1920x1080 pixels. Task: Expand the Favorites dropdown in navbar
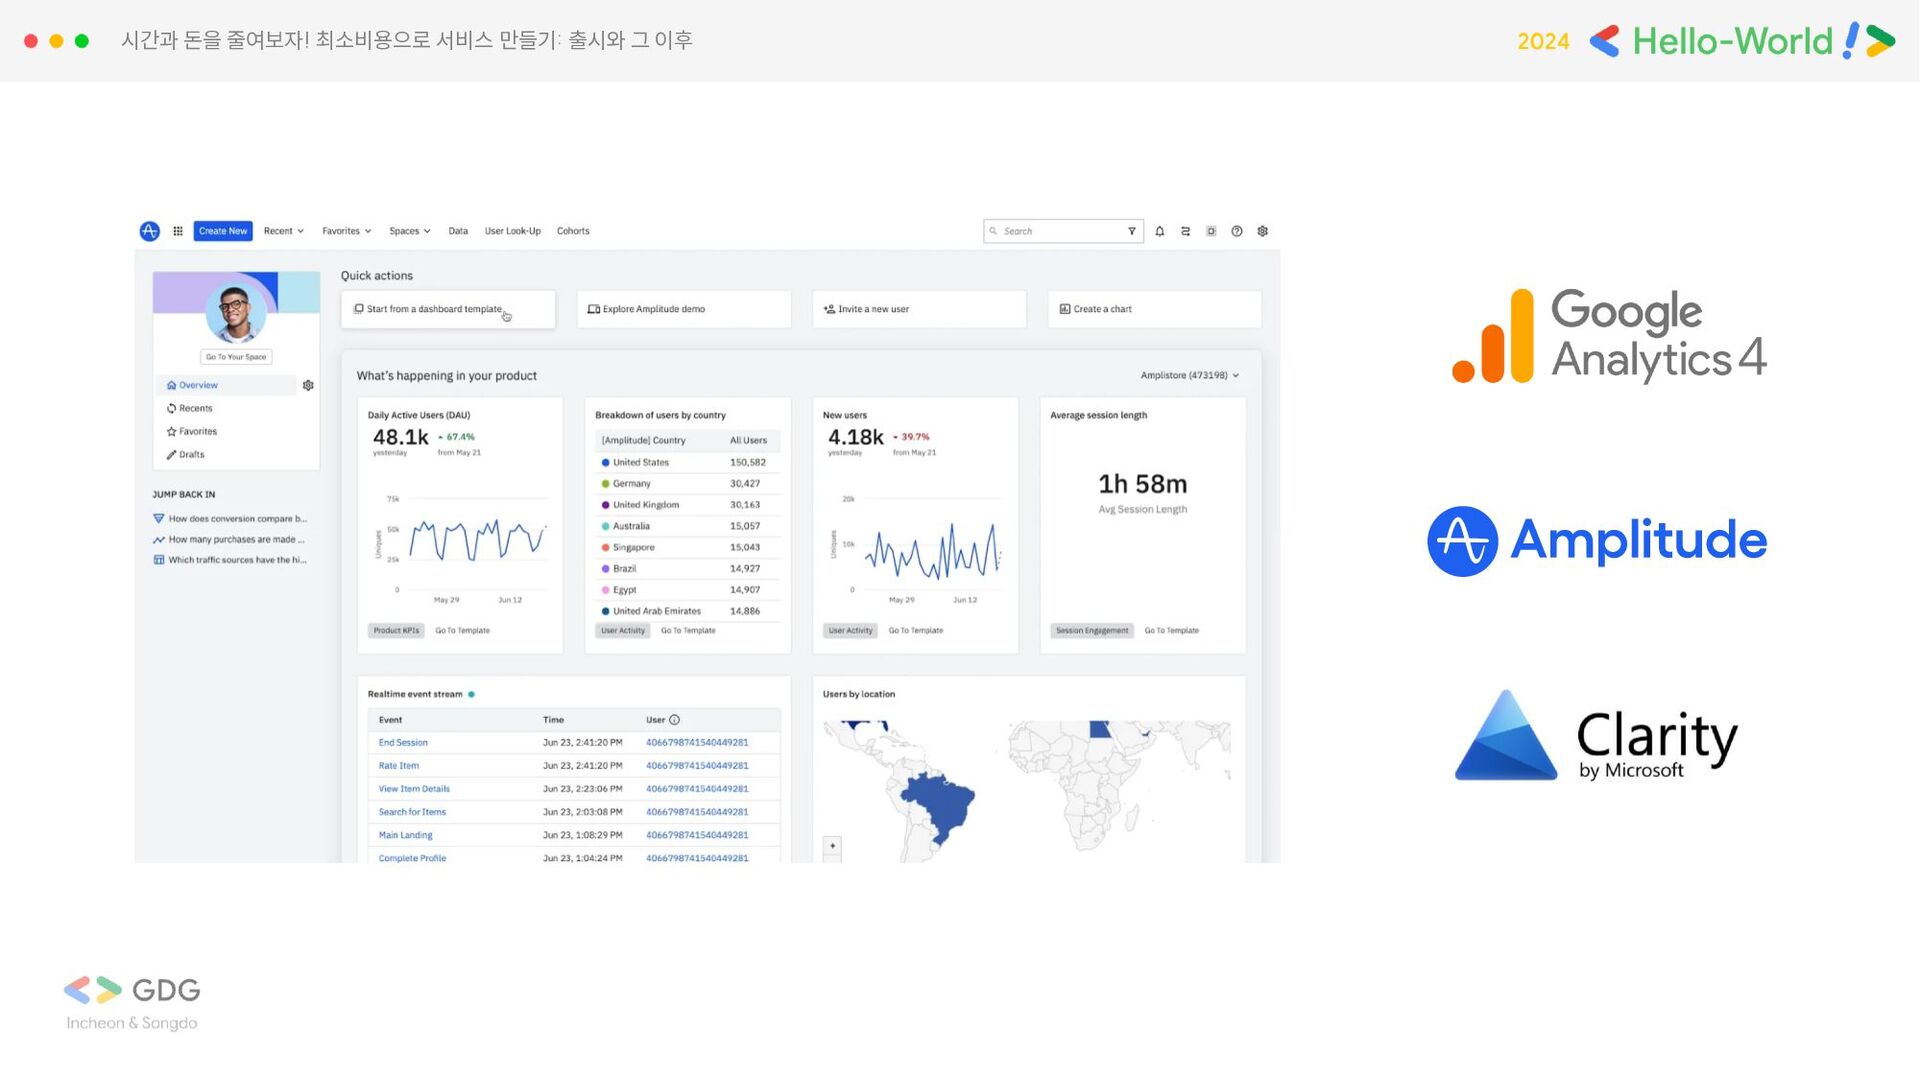click(x=347, y=231)
